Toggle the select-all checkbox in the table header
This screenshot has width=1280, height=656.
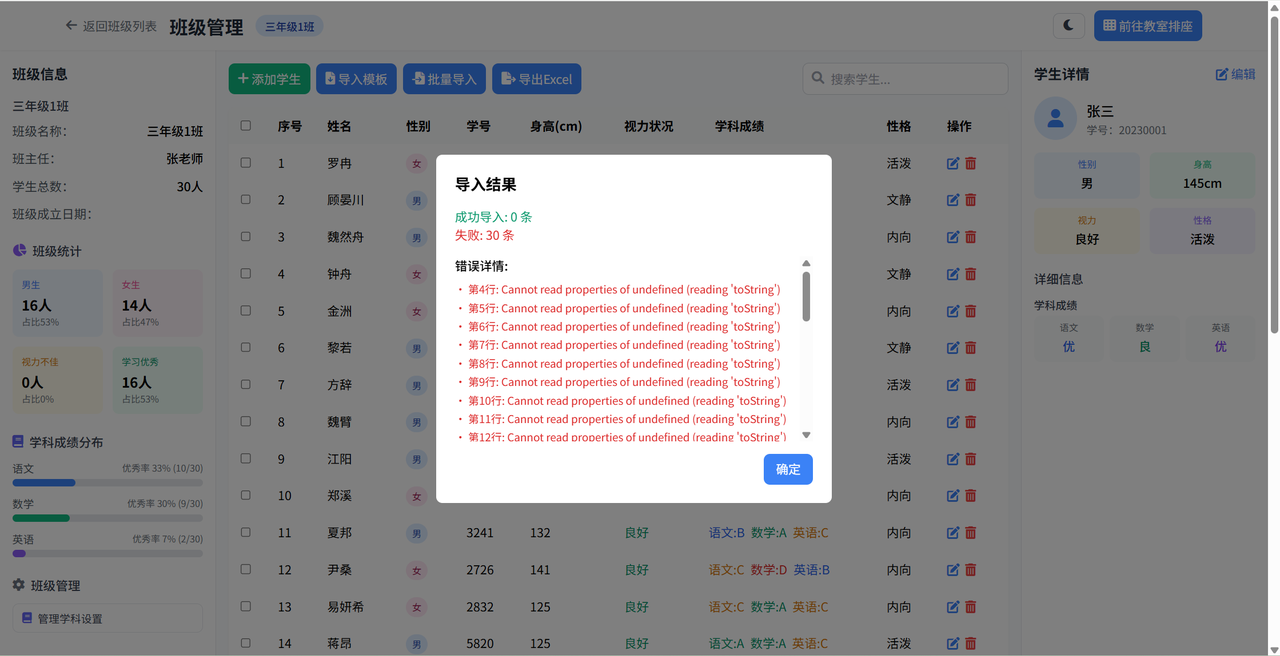click(x=245, y=126)
